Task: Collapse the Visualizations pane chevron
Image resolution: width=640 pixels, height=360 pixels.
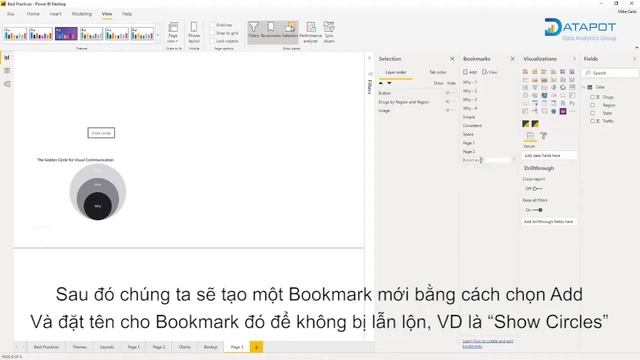Action: tap(574, 59)
